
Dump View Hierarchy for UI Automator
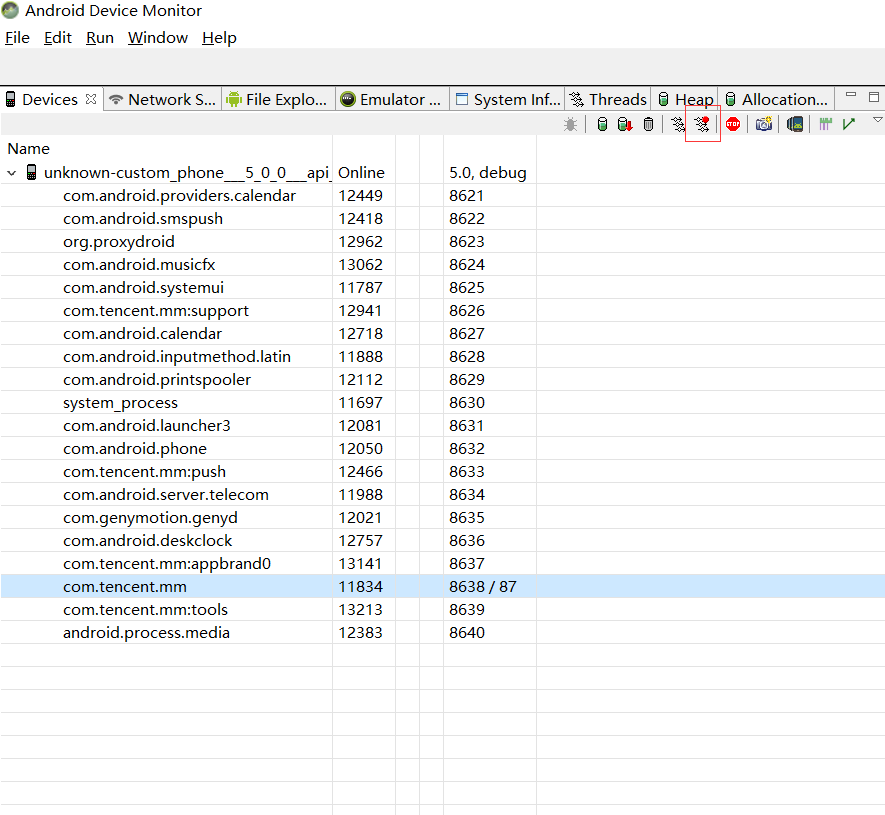pos(795,124)
